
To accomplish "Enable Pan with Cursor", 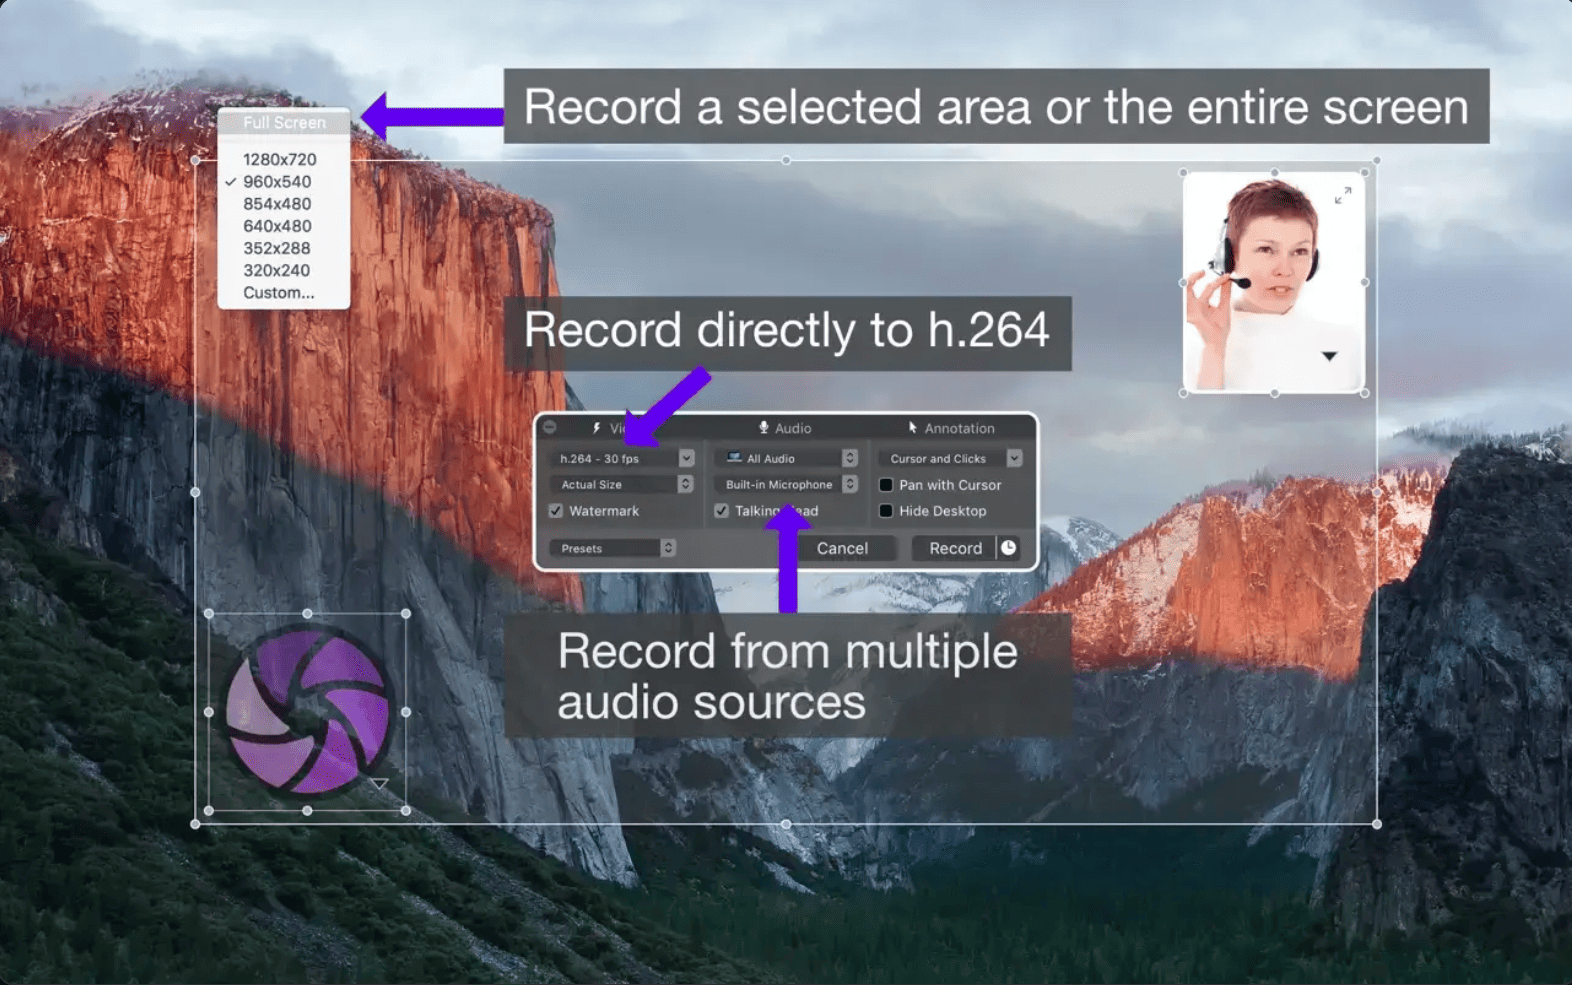I will coord(886,485).
